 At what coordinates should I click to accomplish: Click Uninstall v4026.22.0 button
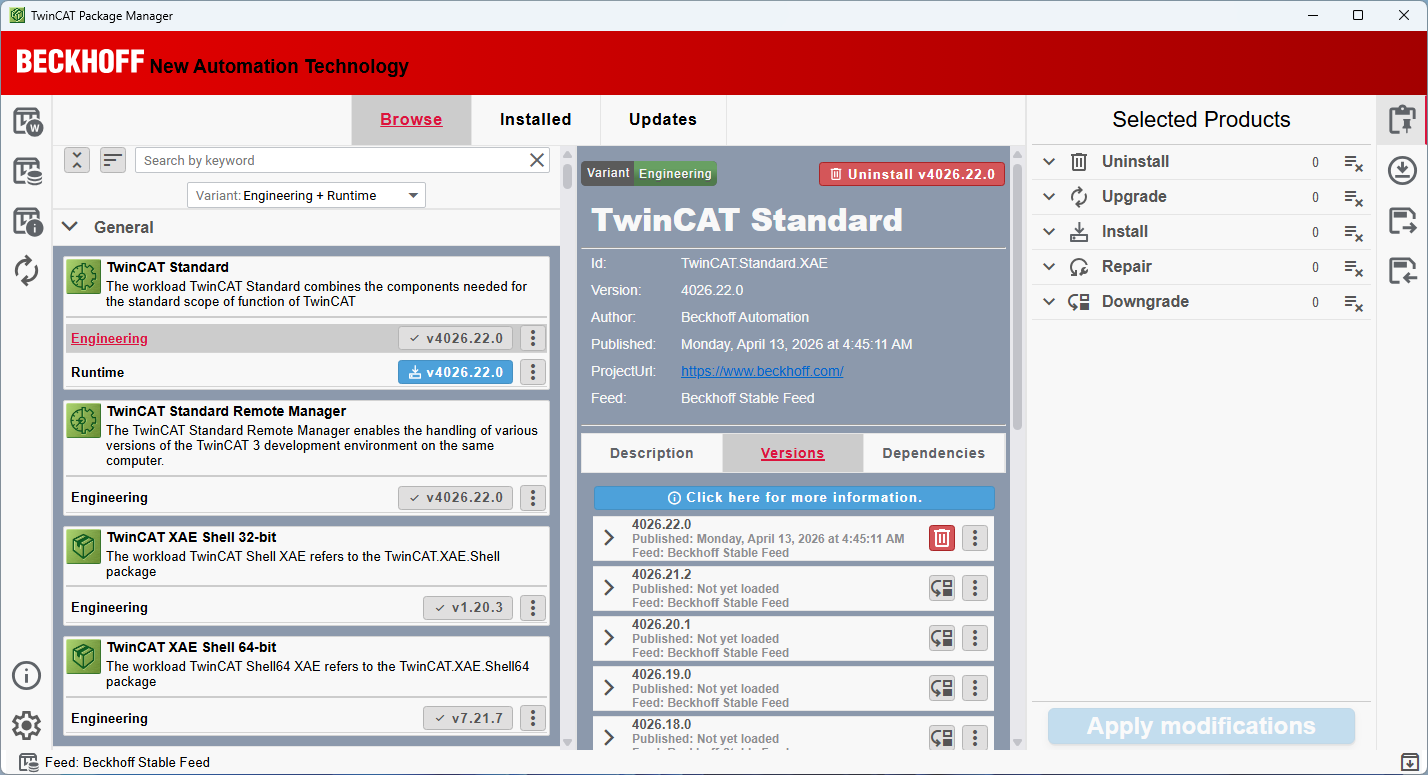pyautogui.click(x=912, y=174)
